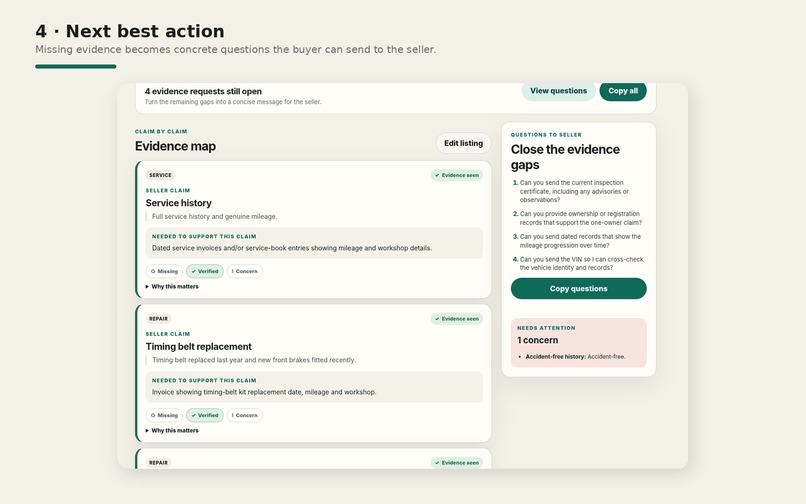Viewport: 806px width, 504px height.
Task: Click Dated service invoices requirement text
Action: [291, 248]
